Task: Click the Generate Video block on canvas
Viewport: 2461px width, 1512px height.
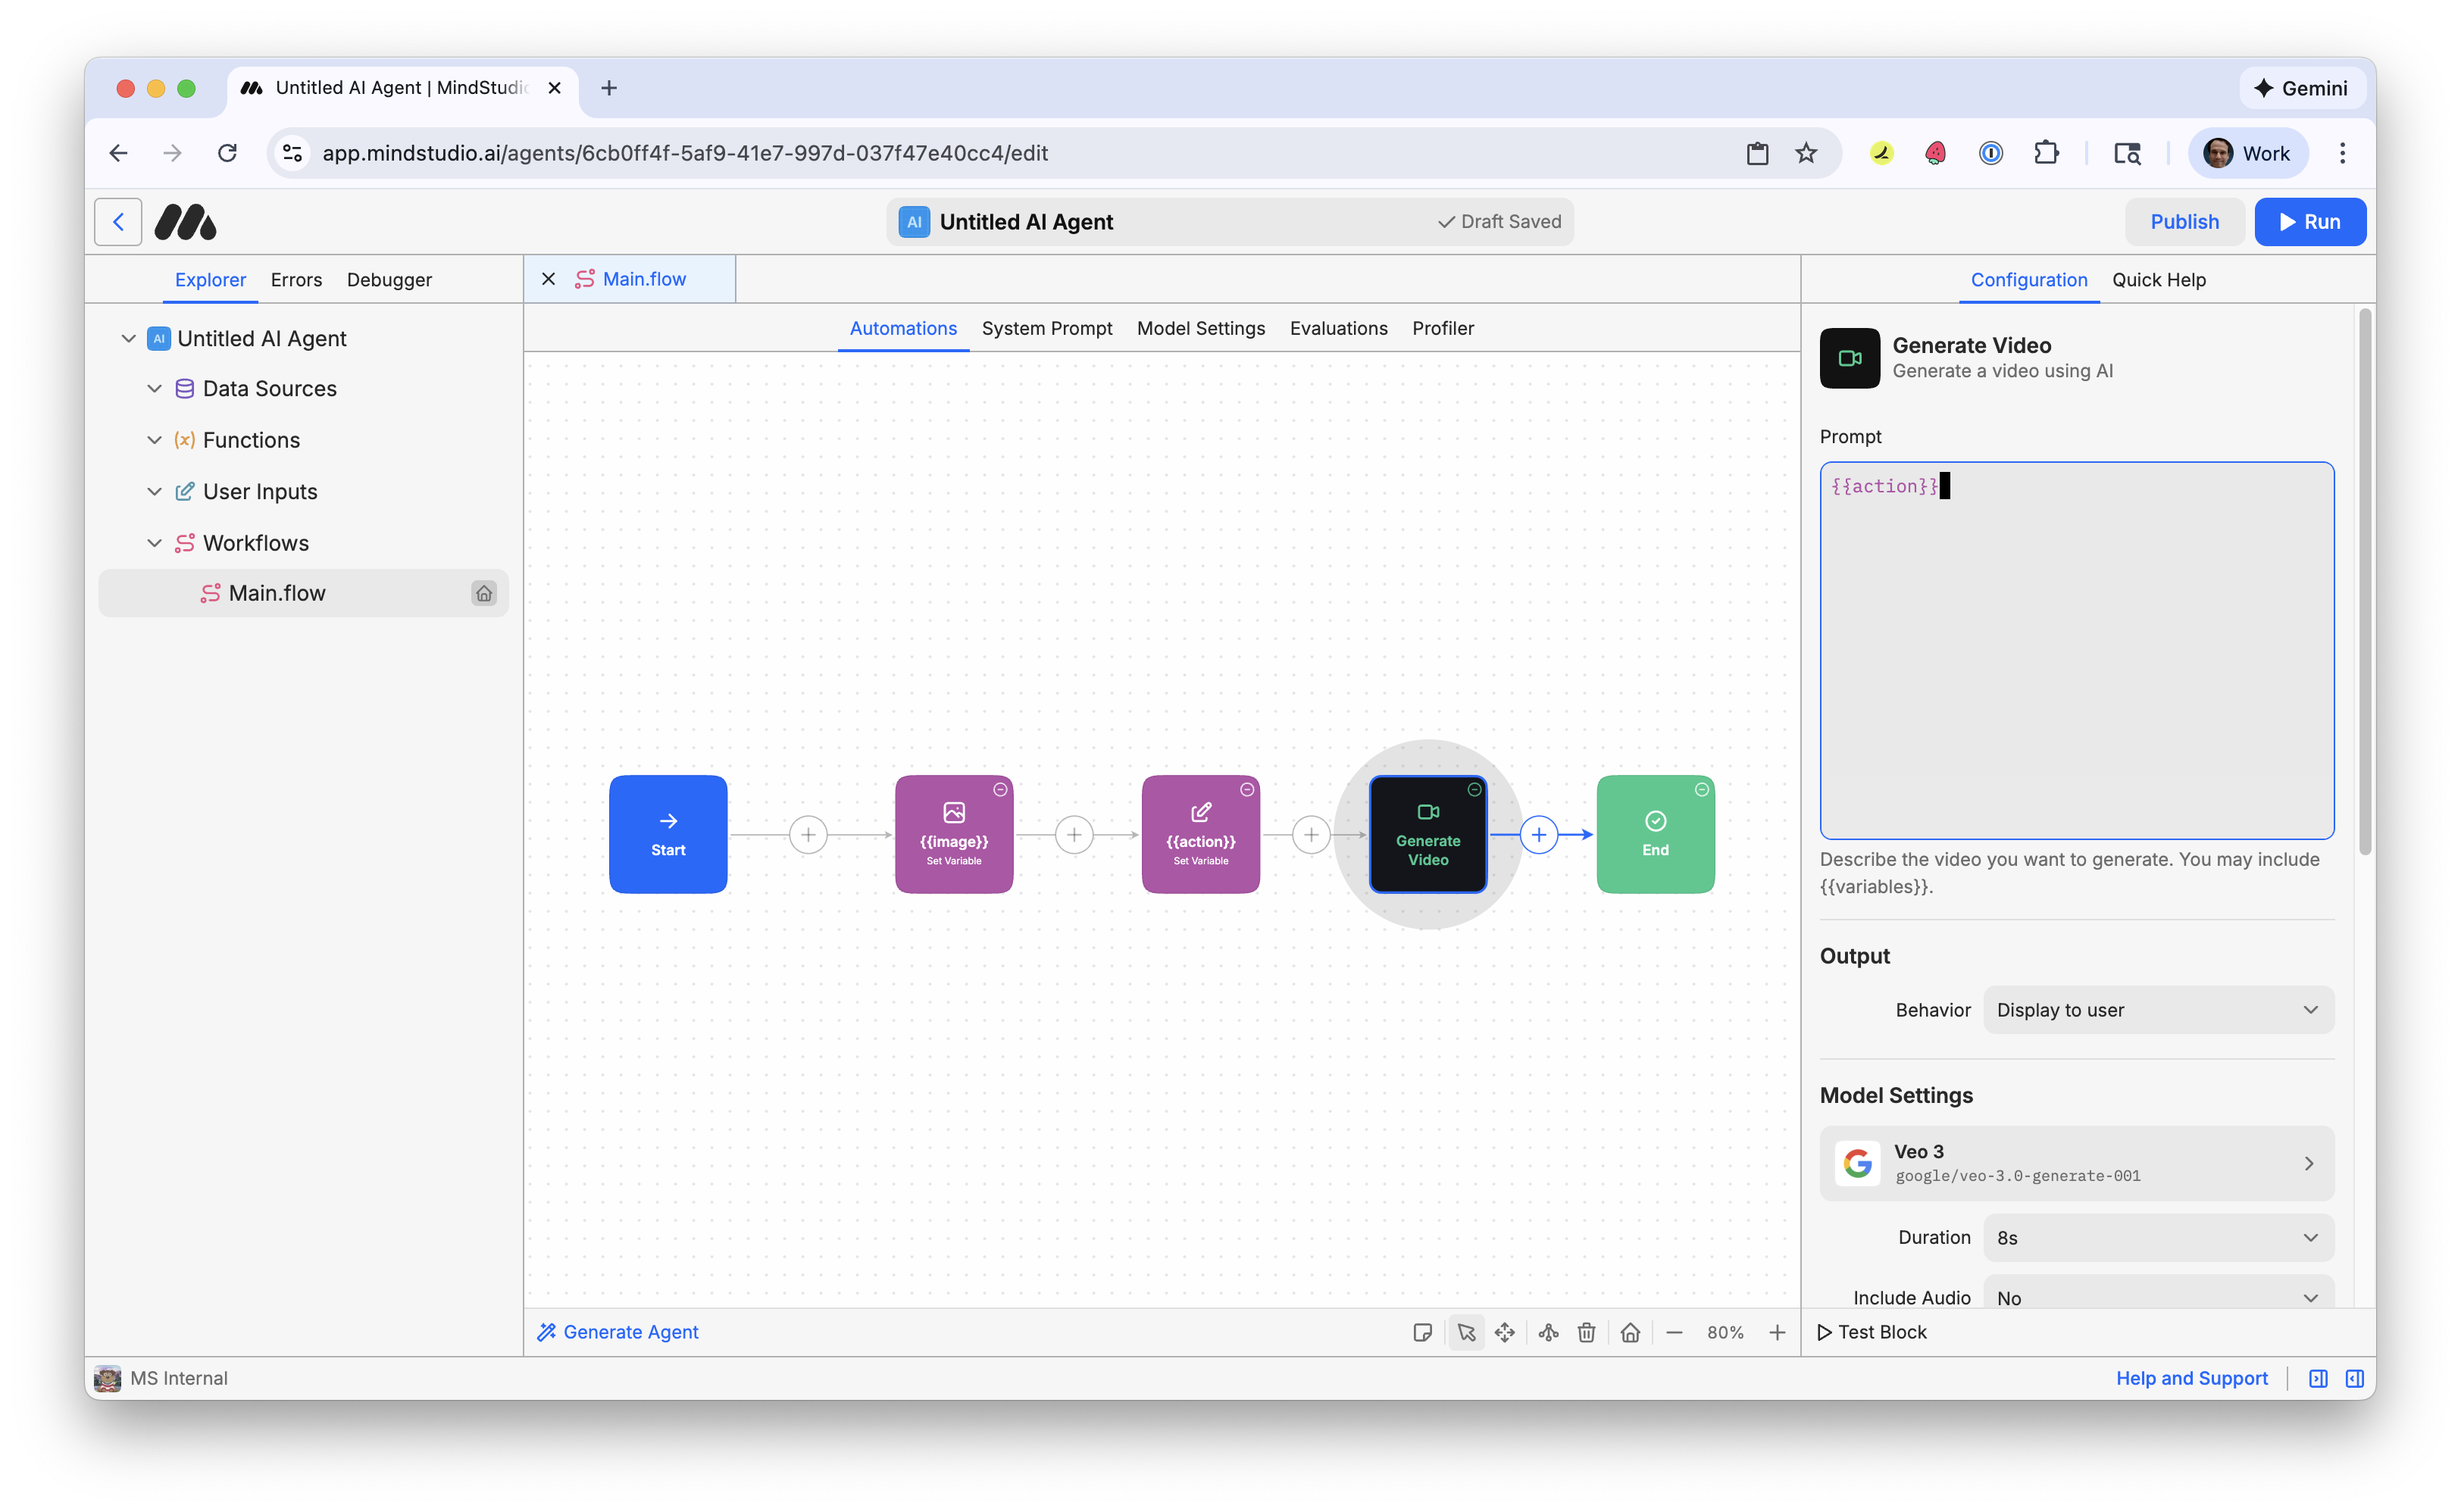Action: [1427, 834]
